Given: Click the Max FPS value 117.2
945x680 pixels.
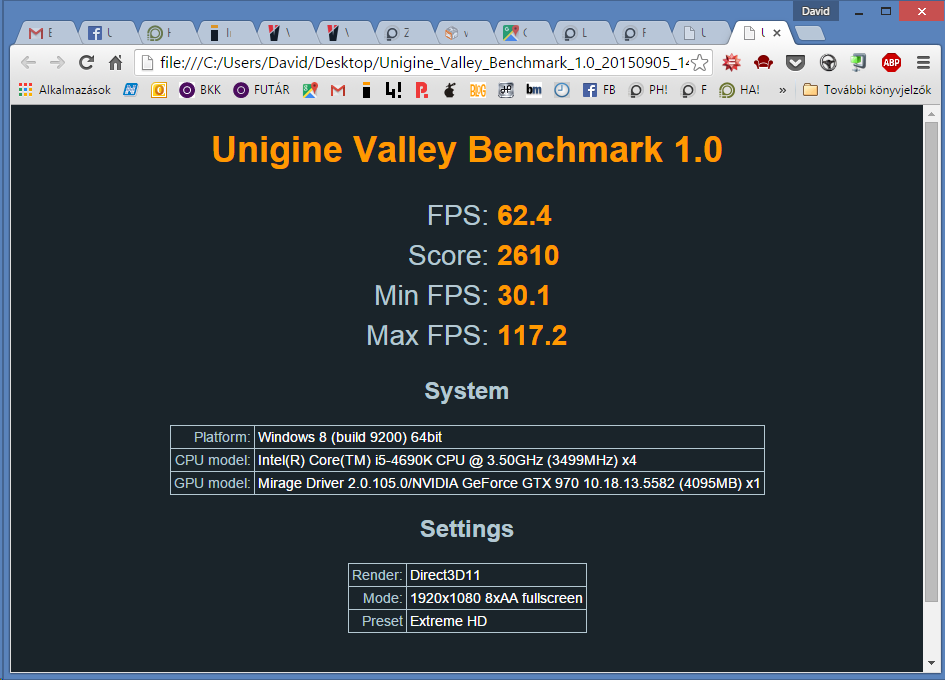Looking at the screenshot, I should click(532, 335).
